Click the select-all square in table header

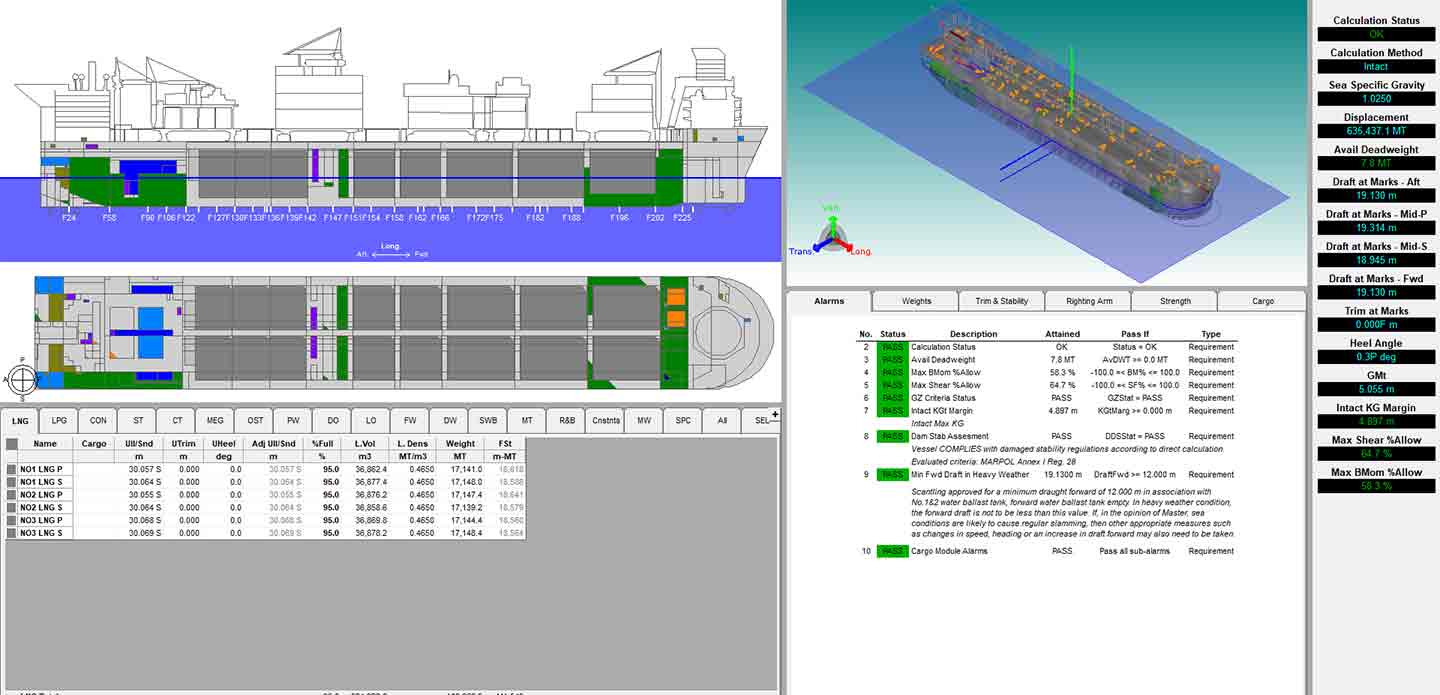[12, 444]
